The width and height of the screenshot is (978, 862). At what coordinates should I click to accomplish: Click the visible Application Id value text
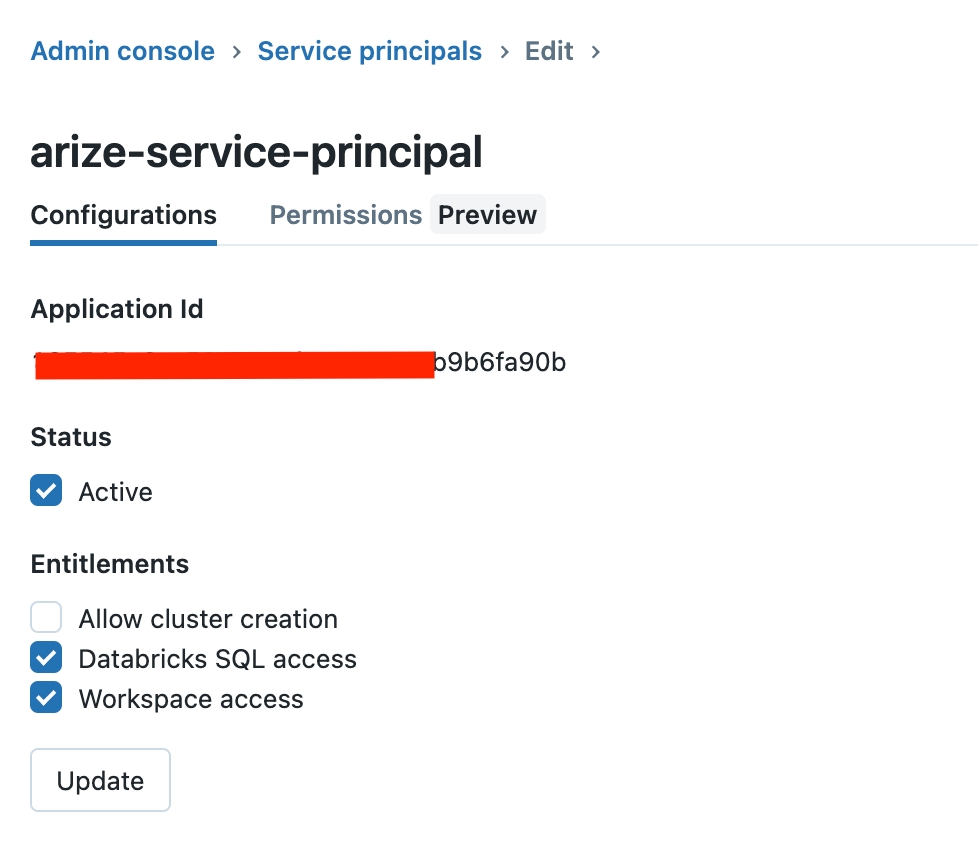click(500, 362)
